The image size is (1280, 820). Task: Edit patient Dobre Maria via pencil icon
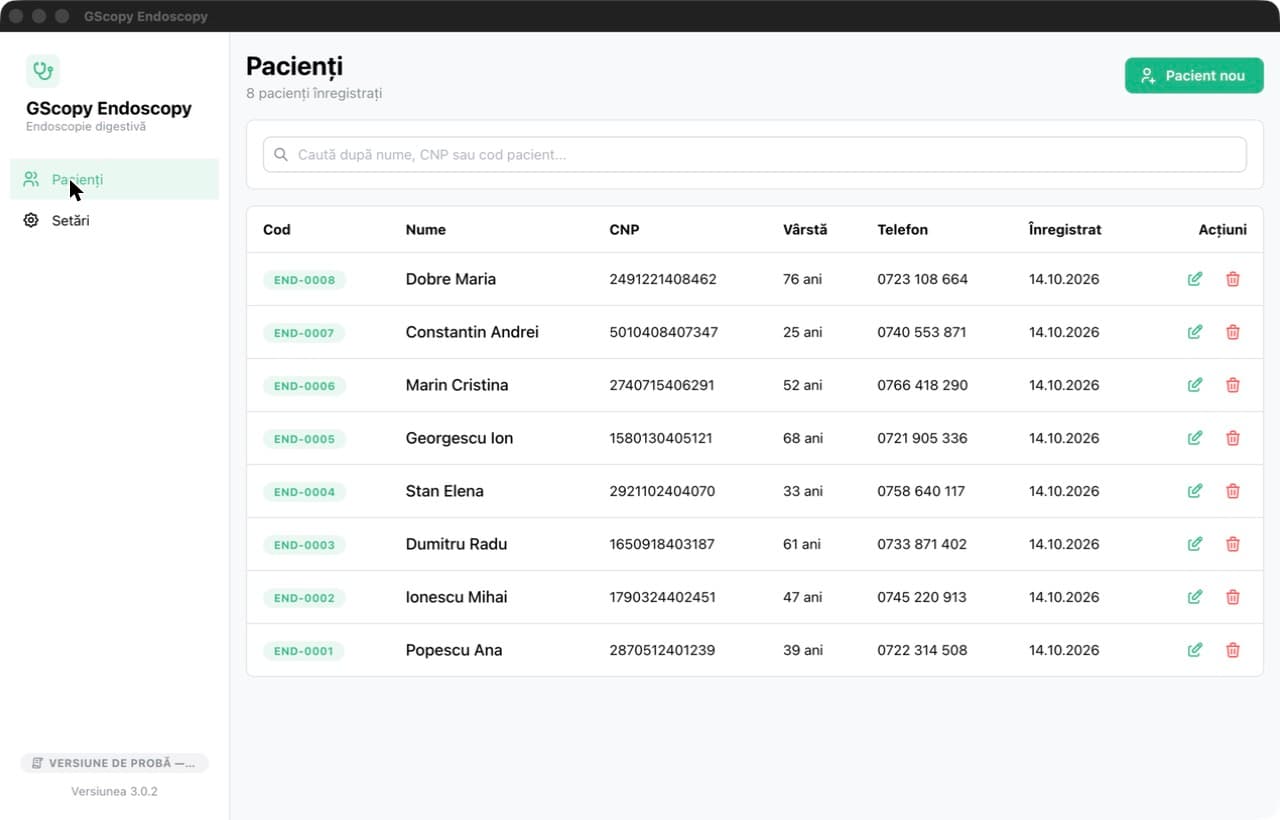1194,279
